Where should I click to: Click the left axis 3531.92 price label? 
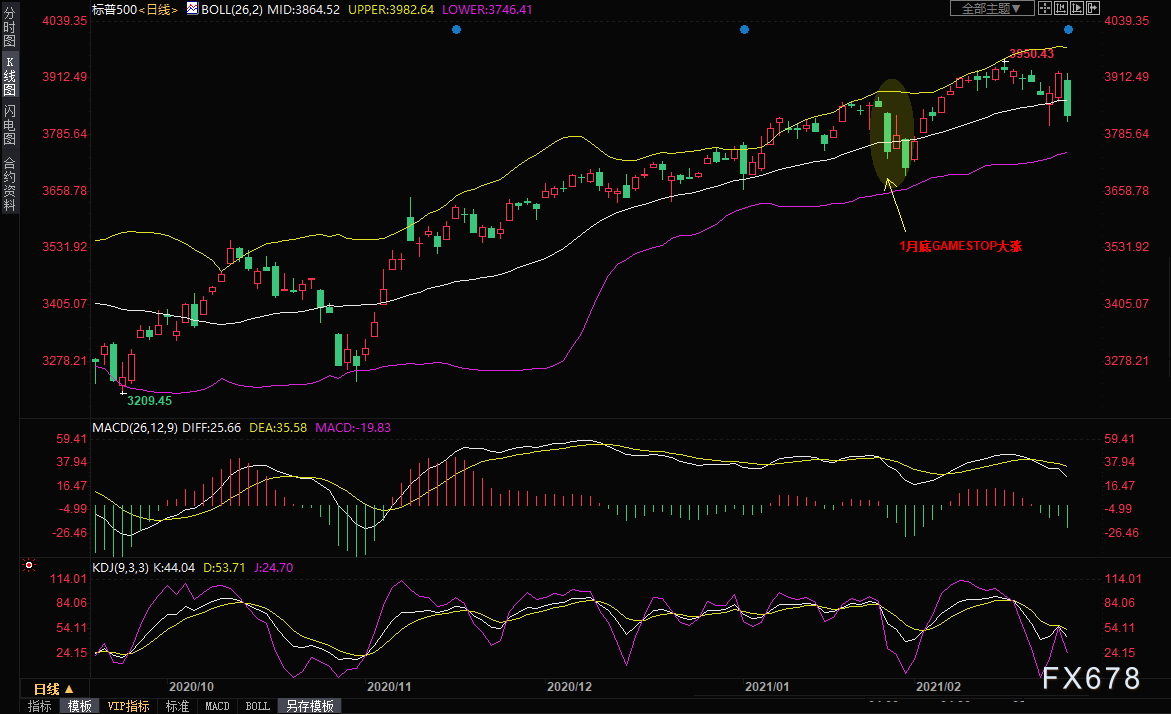(x=64, y=246)
